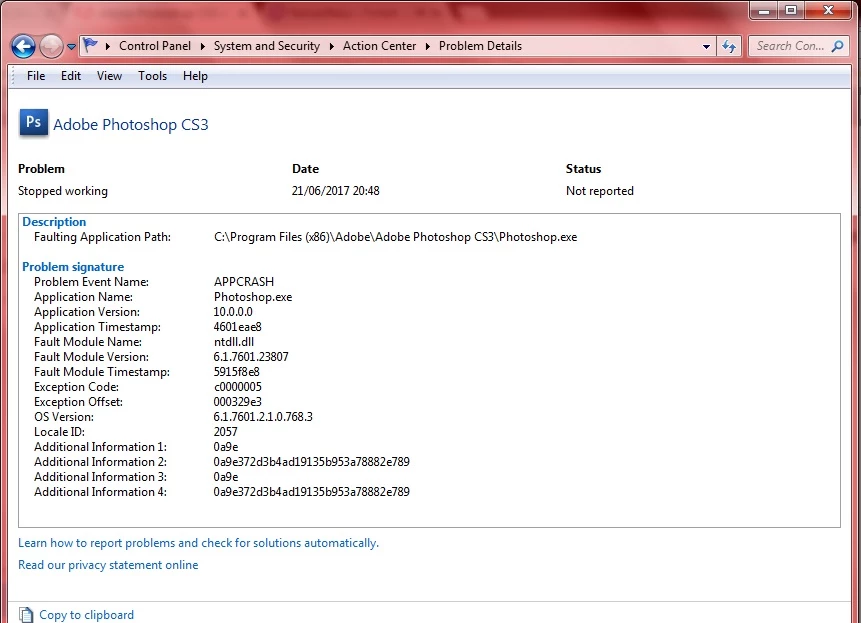Image resolution: width=861 pixels, height=623 pixels.
Task: Select the Adobe Photoshop CS3 heading
Action: (131, 125)
